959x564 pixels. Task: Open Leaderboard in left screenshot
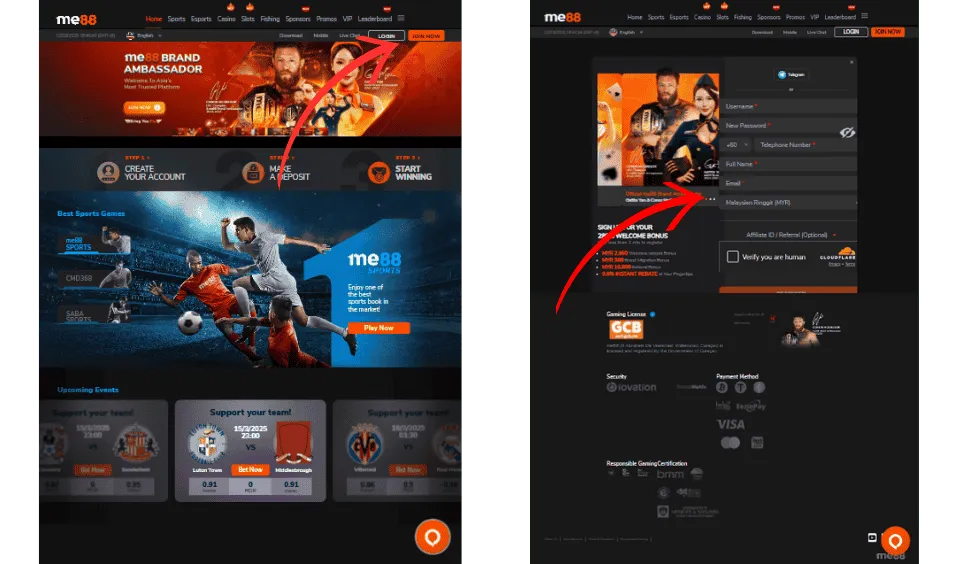[x=374, y=19]
